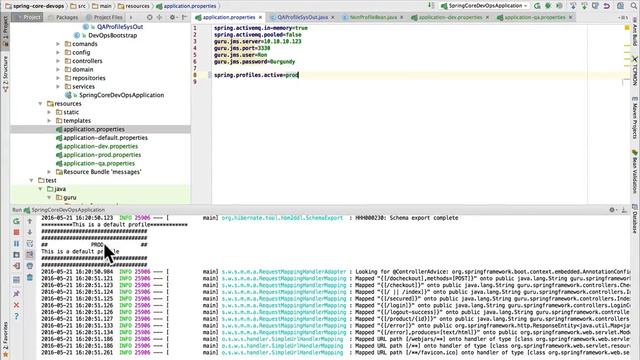Expand the templates folder
Screen dimensions: 640x360
pos(49,121)
